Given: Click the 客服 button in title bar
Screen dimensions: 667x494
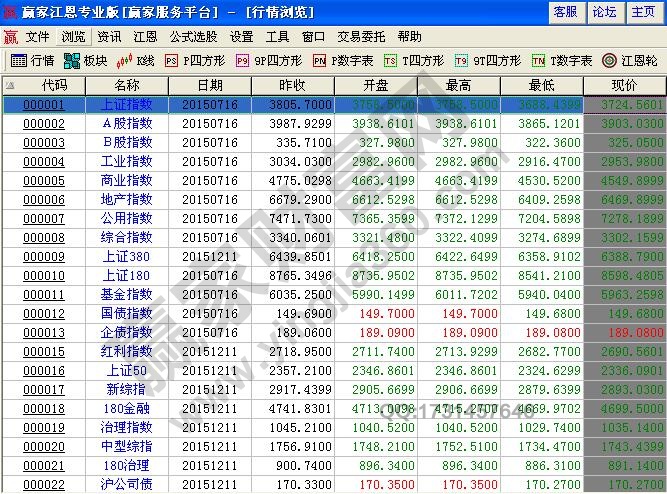Looking at the screenshot, I should coord(565,12).
